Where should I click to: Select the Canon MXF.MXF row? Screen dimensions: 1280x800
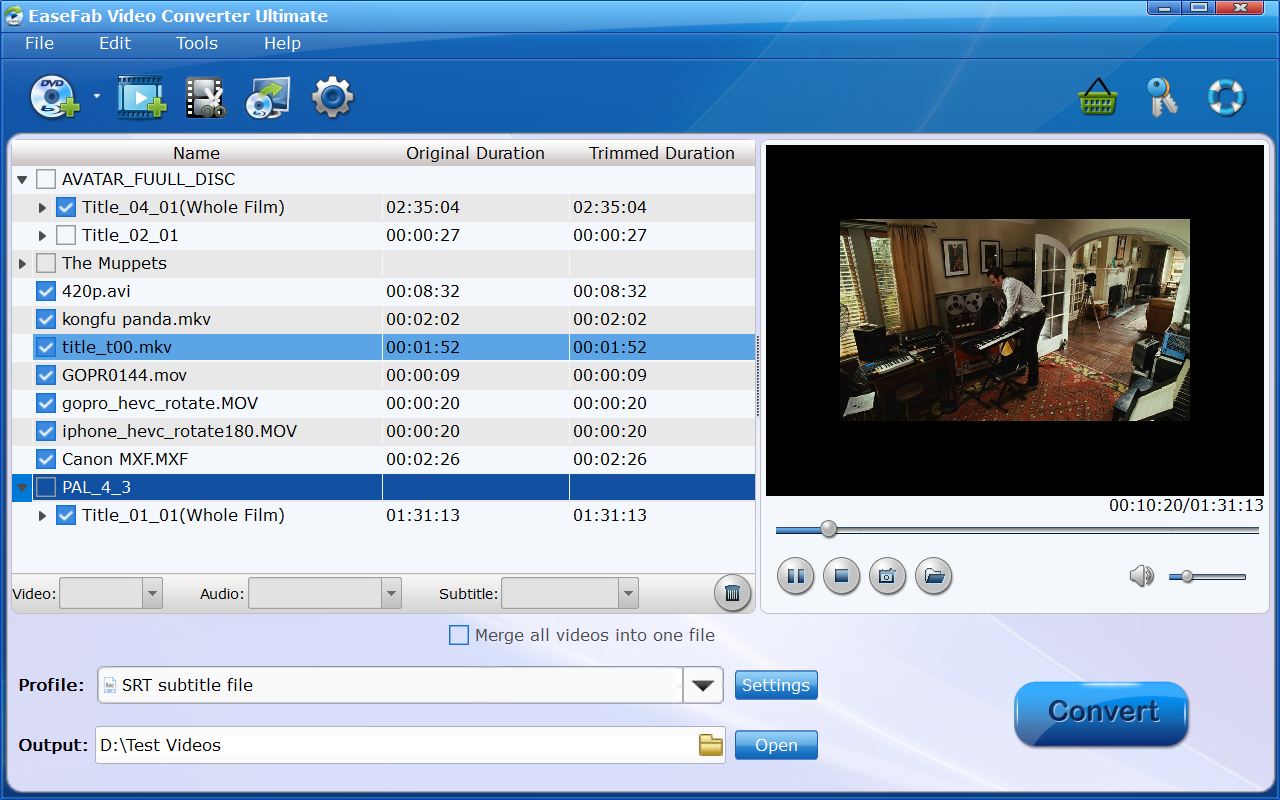384,459
